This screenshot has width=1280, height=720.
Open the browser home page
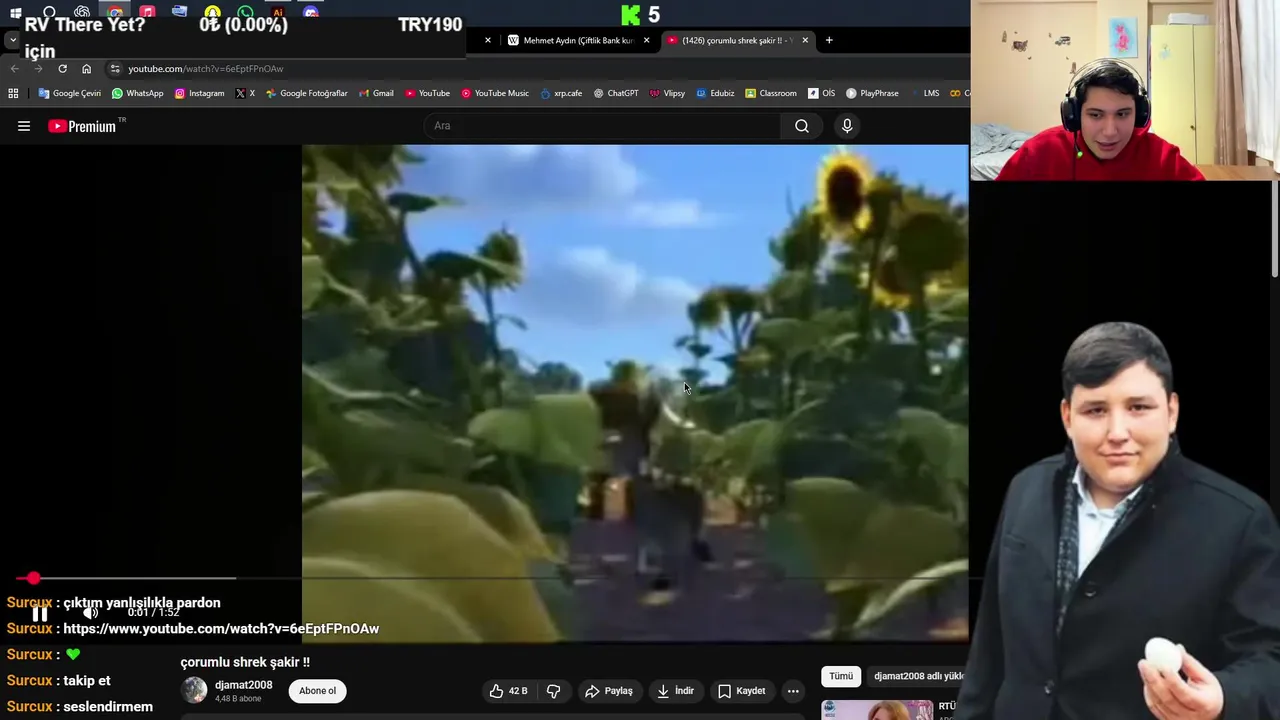86,69
